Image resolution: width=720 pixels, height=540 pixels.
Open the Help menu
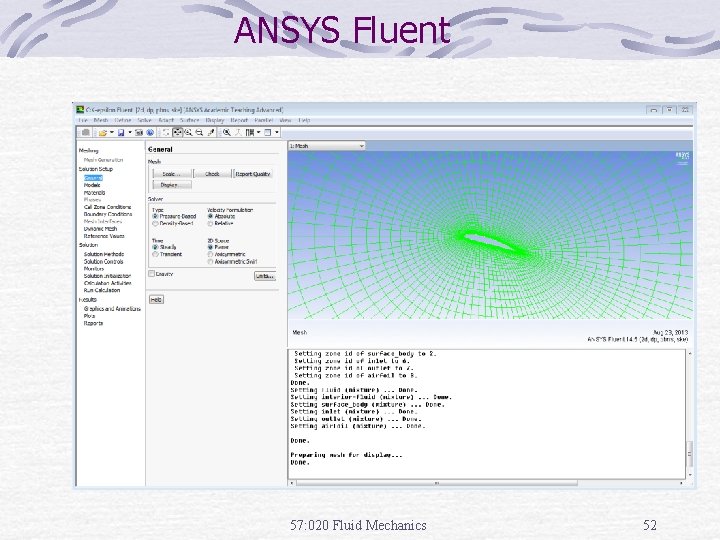(304, 120)
